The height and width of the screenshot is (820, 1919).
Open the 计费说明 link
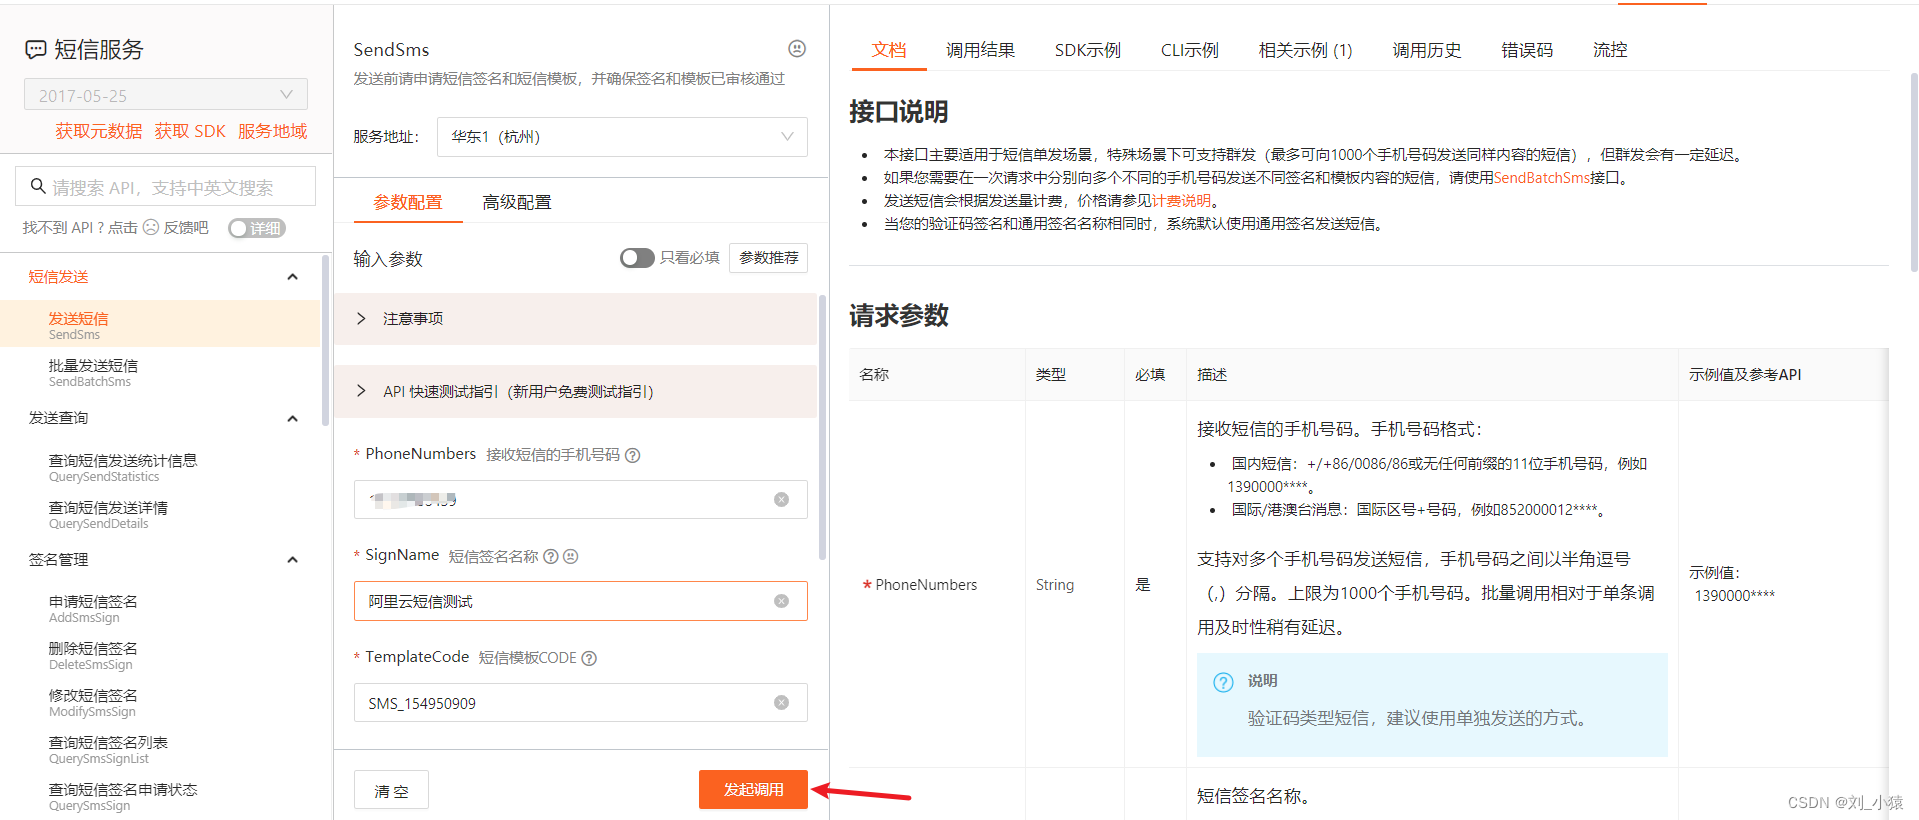pyautogui.click(x=1181, y=201)
